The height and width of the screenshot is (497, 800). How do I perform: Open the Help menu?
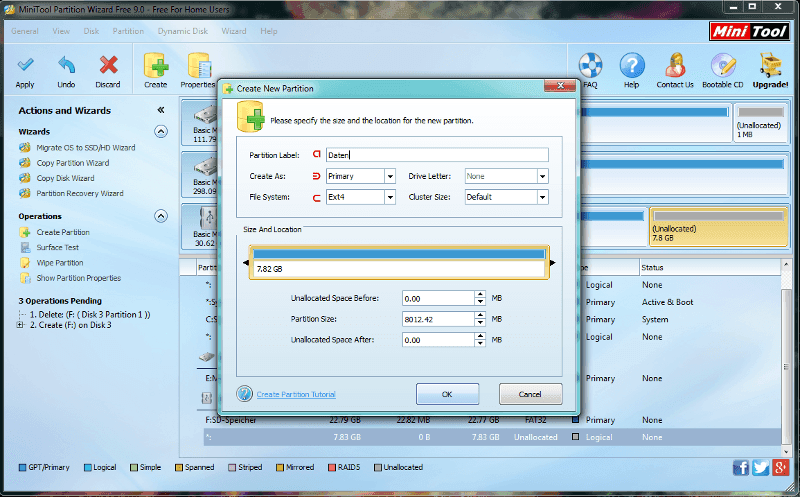click(269, 31)
